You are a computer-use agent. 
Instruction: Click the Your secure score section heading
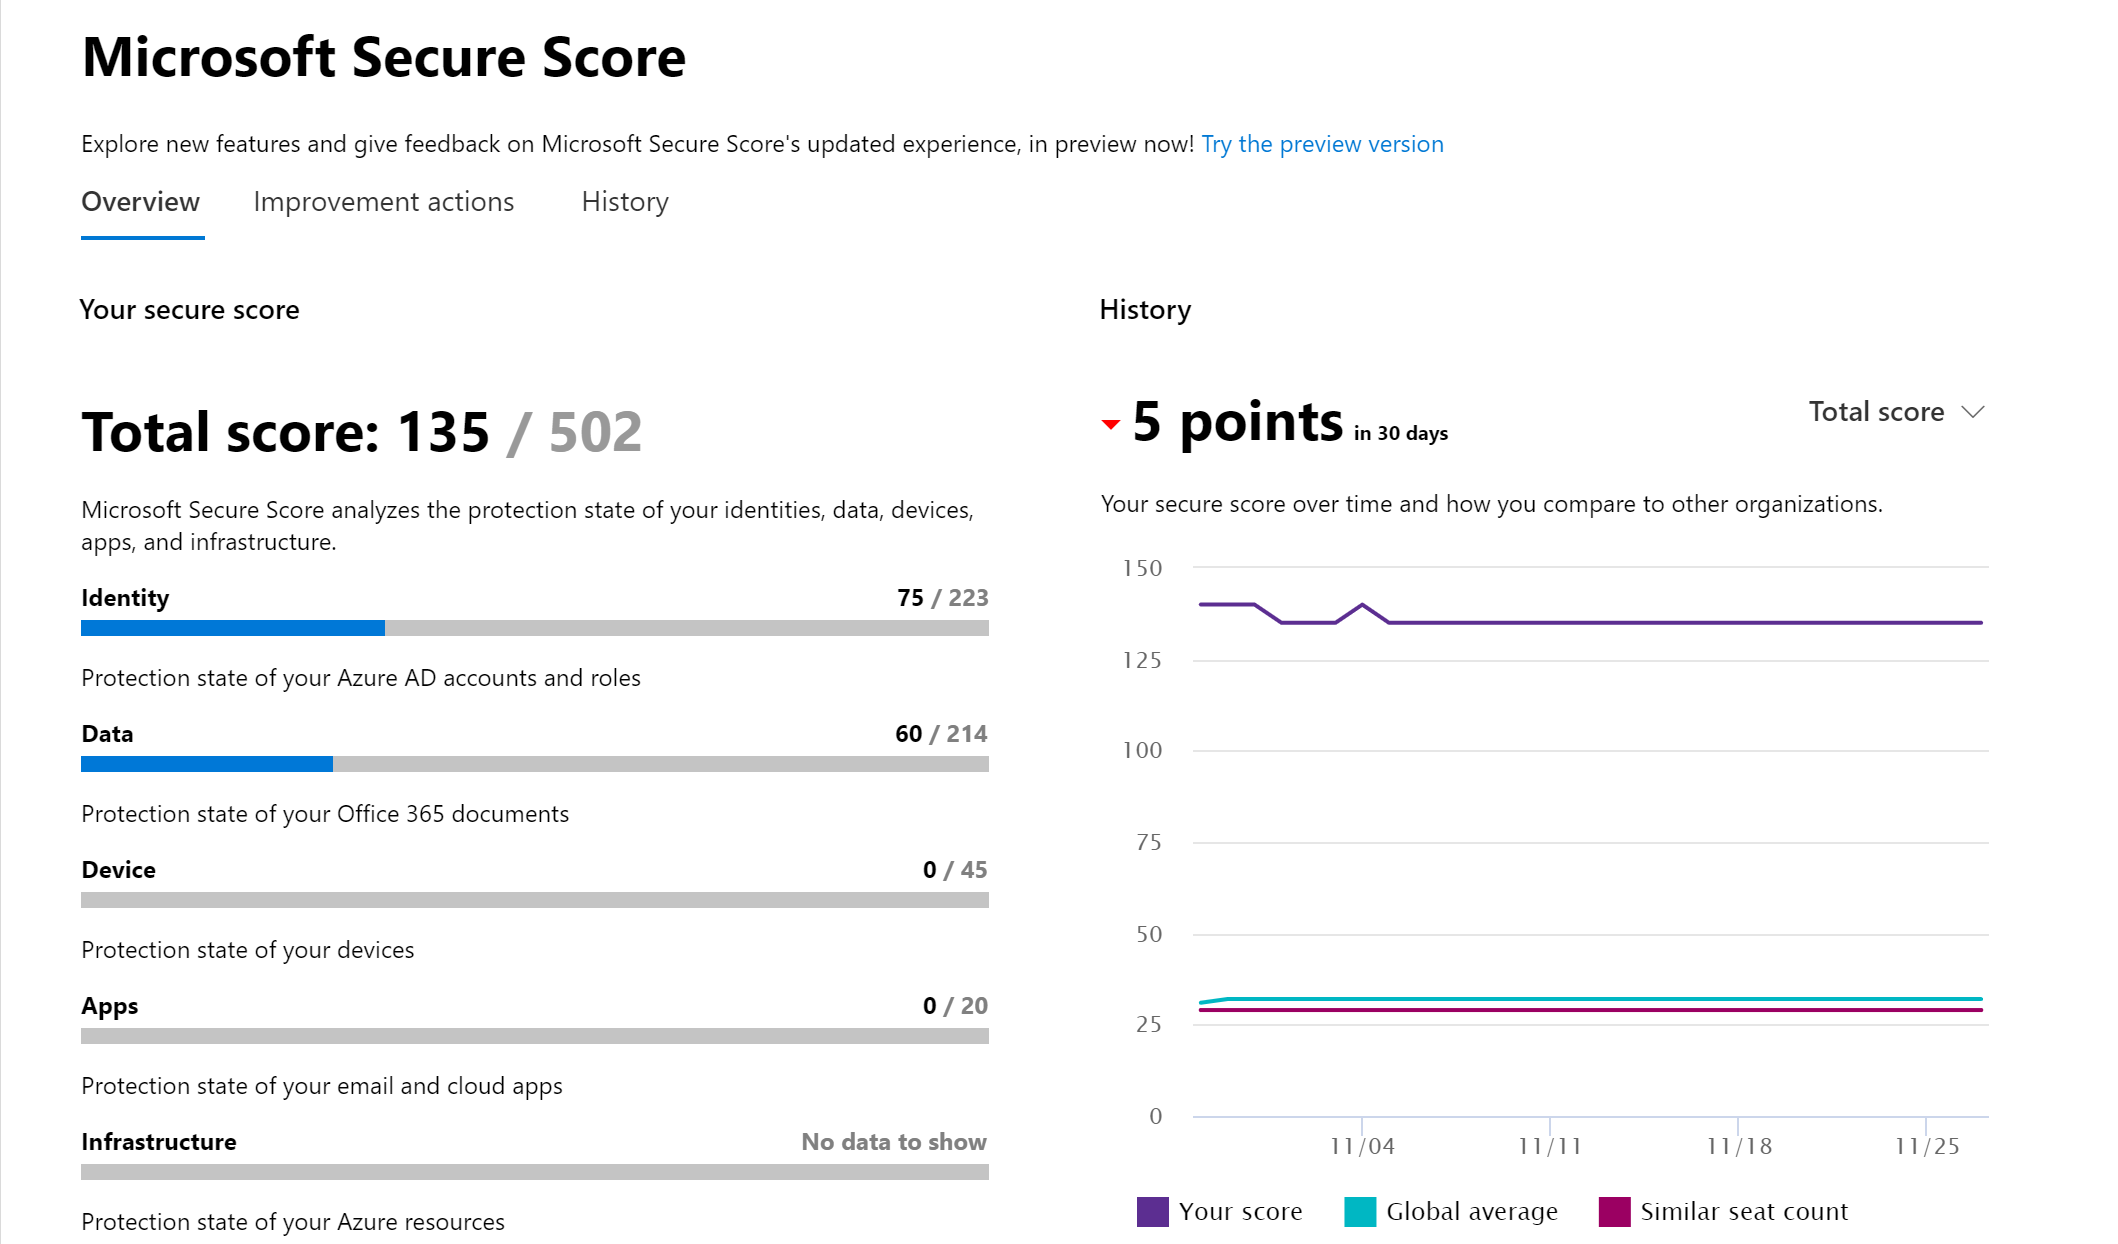click(x=190, y=310)
